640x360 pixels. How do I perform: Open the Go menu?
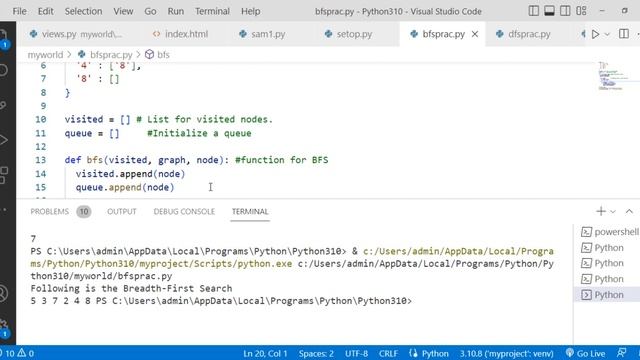pyautogui.click(x=150, y=11)
